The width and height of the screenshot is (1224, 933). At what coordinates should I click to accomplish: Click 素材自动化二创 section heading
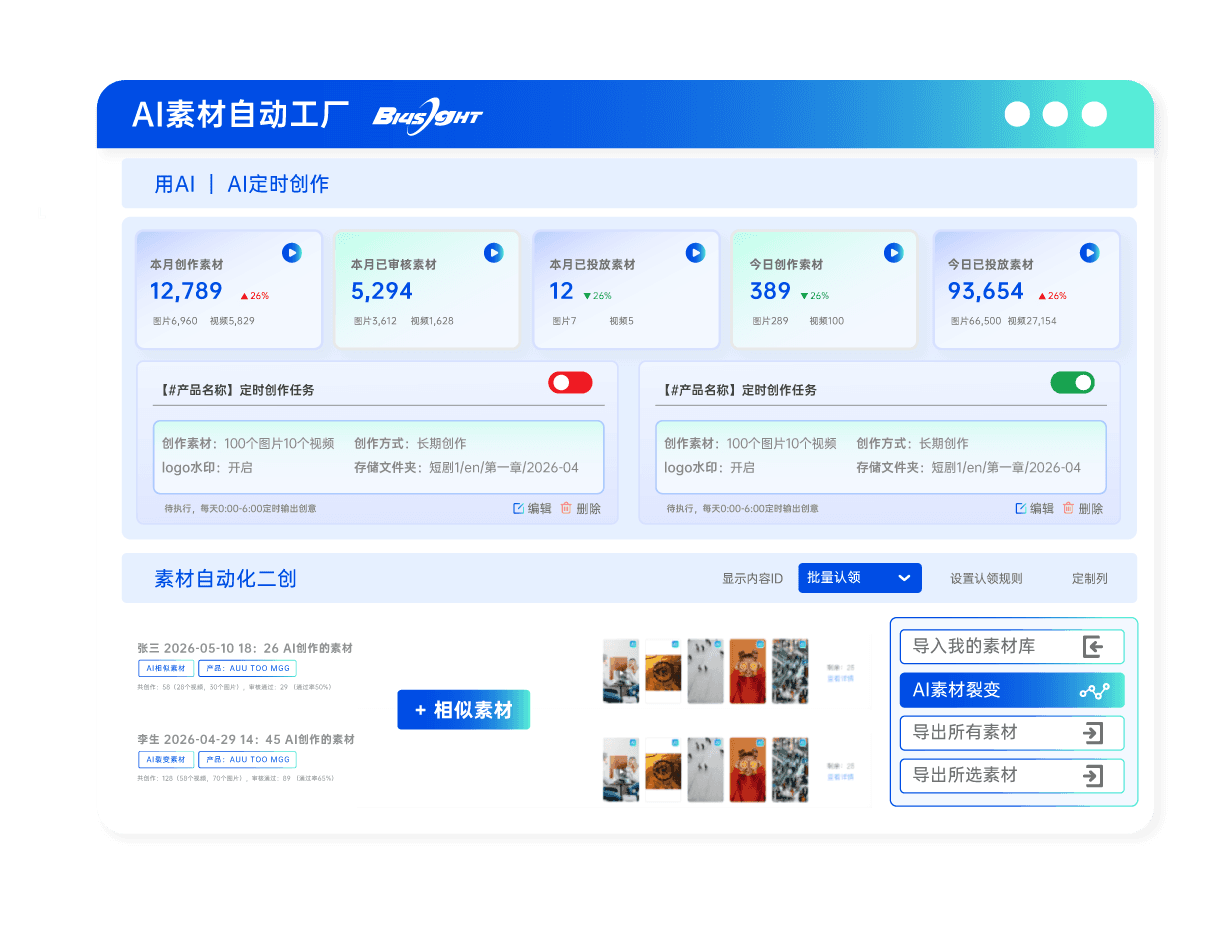click(225, 578)
